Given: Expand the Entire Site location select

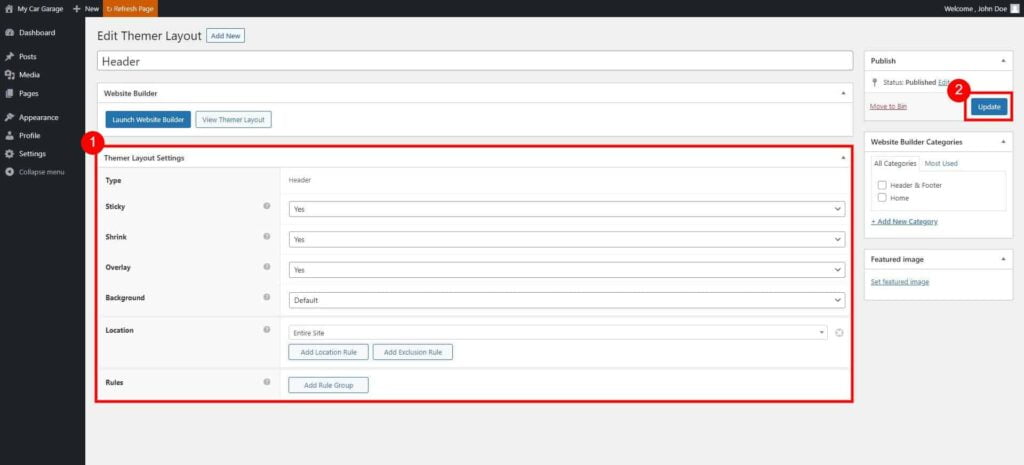Looking at the screenshot, I should (557, 332).
